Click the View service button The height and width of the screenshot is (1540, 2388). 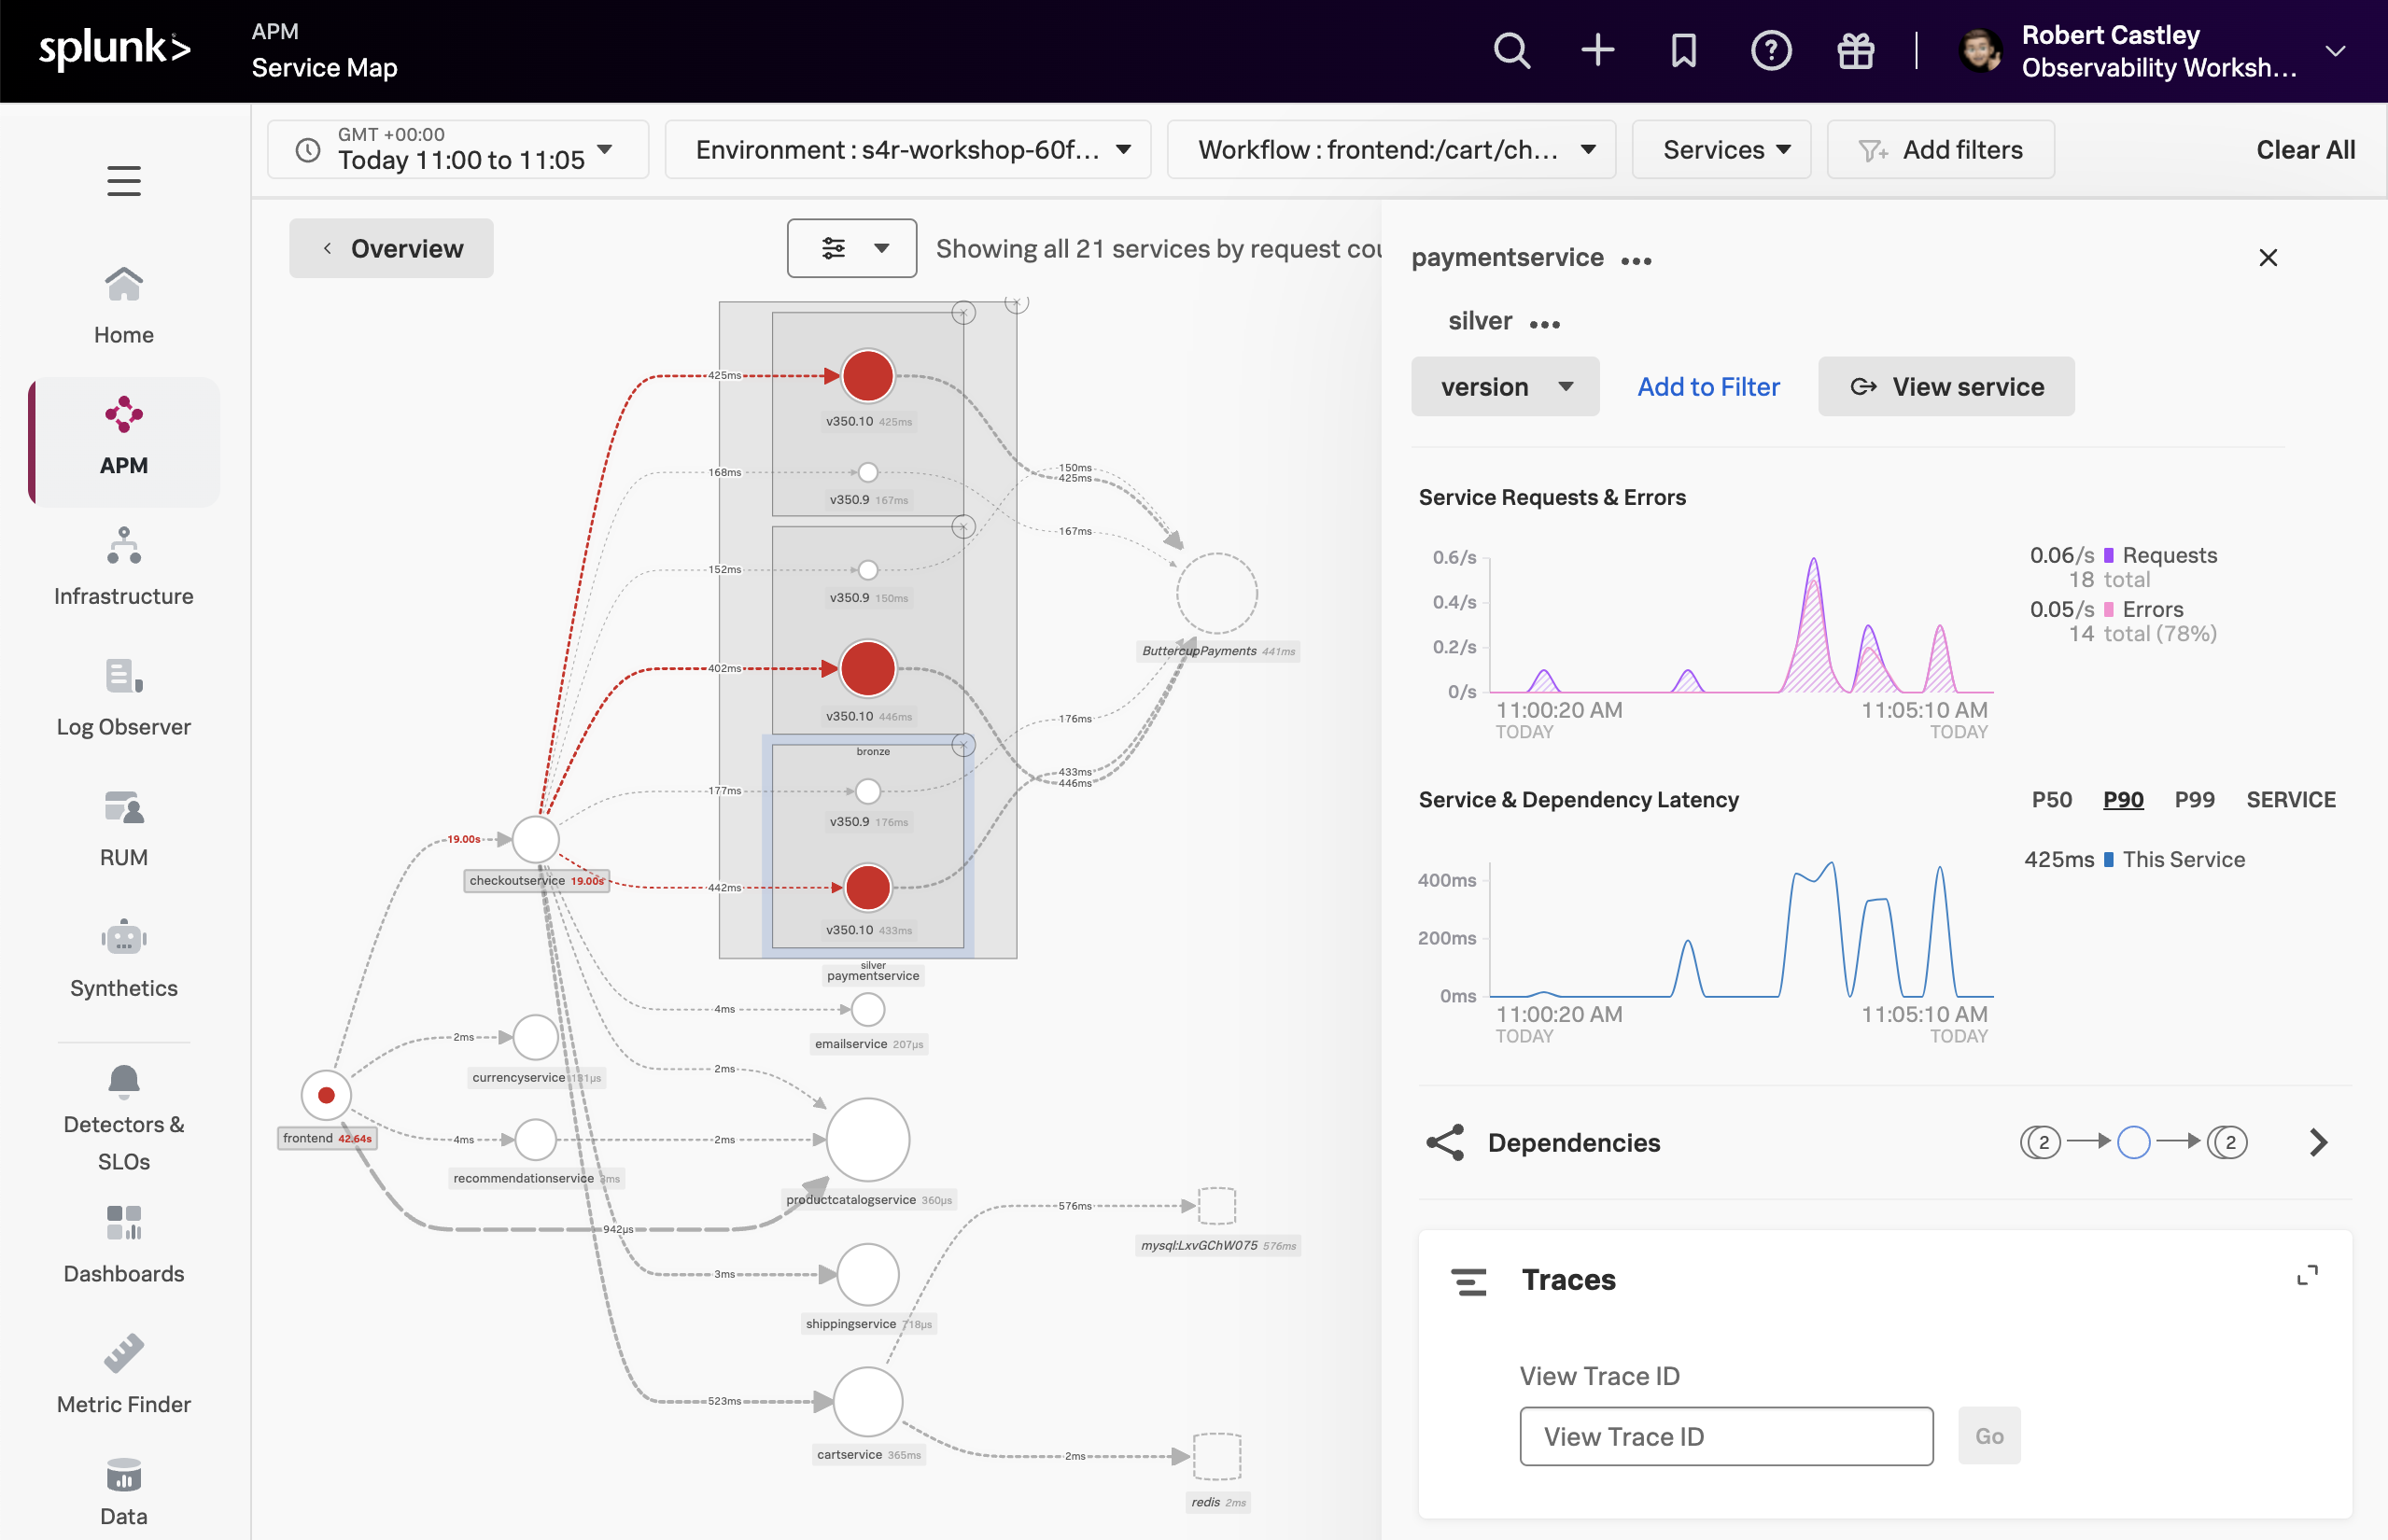pyautogui.click(x=1946, y=387)
